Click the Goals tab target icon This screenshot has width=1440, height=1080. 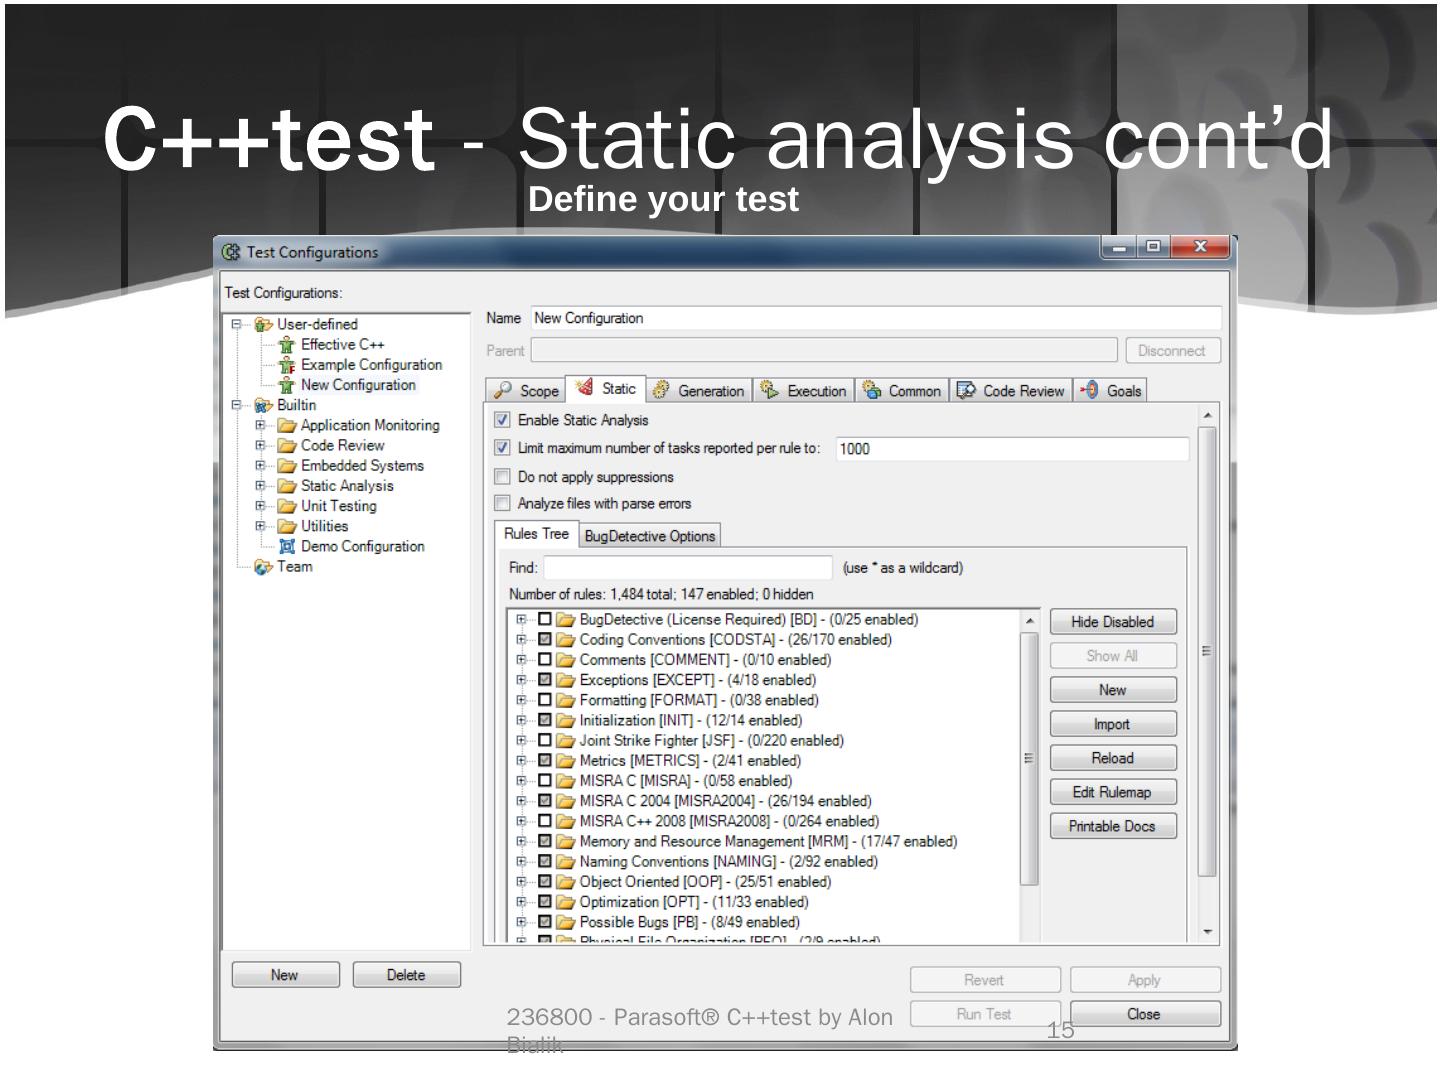click(1090, 390)
